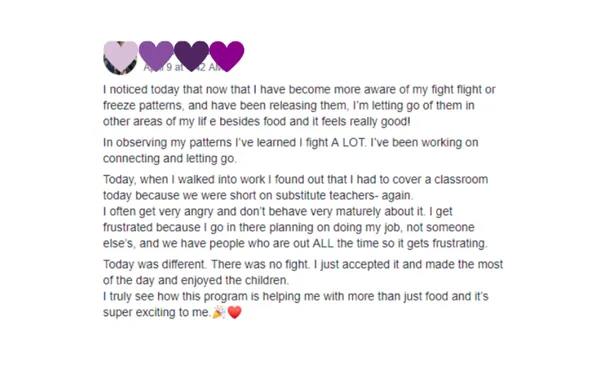600x375 pixels.
Task: Click the red heart emoji after post
Action: tap(235, 312)
